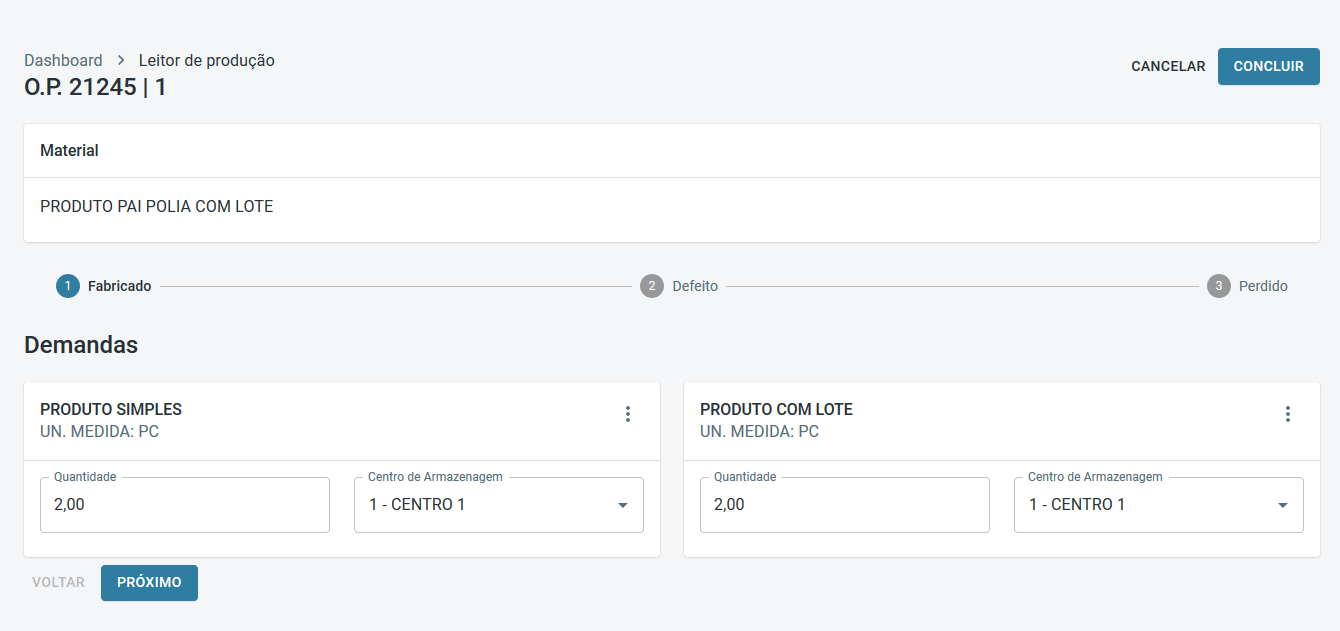The width and height of the screenshot is (1340, 631).
Task: Click the PRÓXIMO button
Action: (x=149, y=582)
